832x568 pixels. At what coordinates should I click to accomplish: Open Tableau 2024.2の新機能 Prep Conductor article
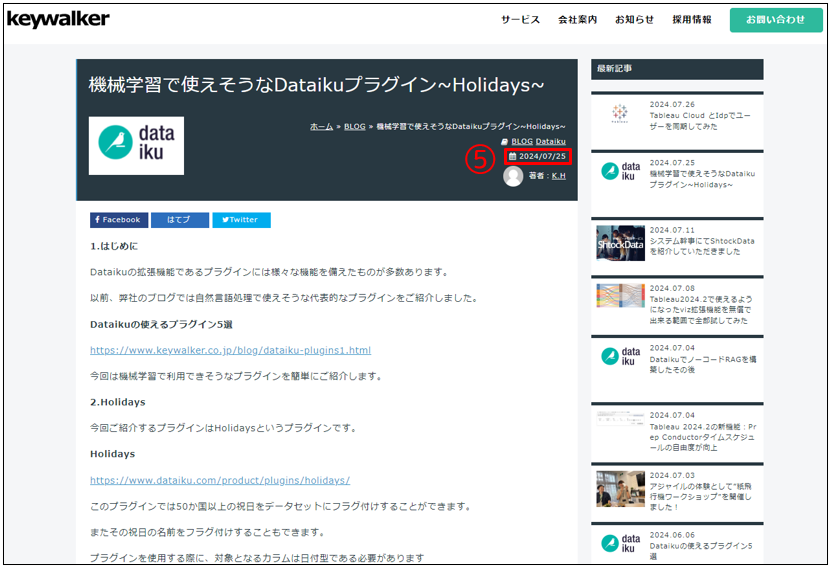coord(703,437)
